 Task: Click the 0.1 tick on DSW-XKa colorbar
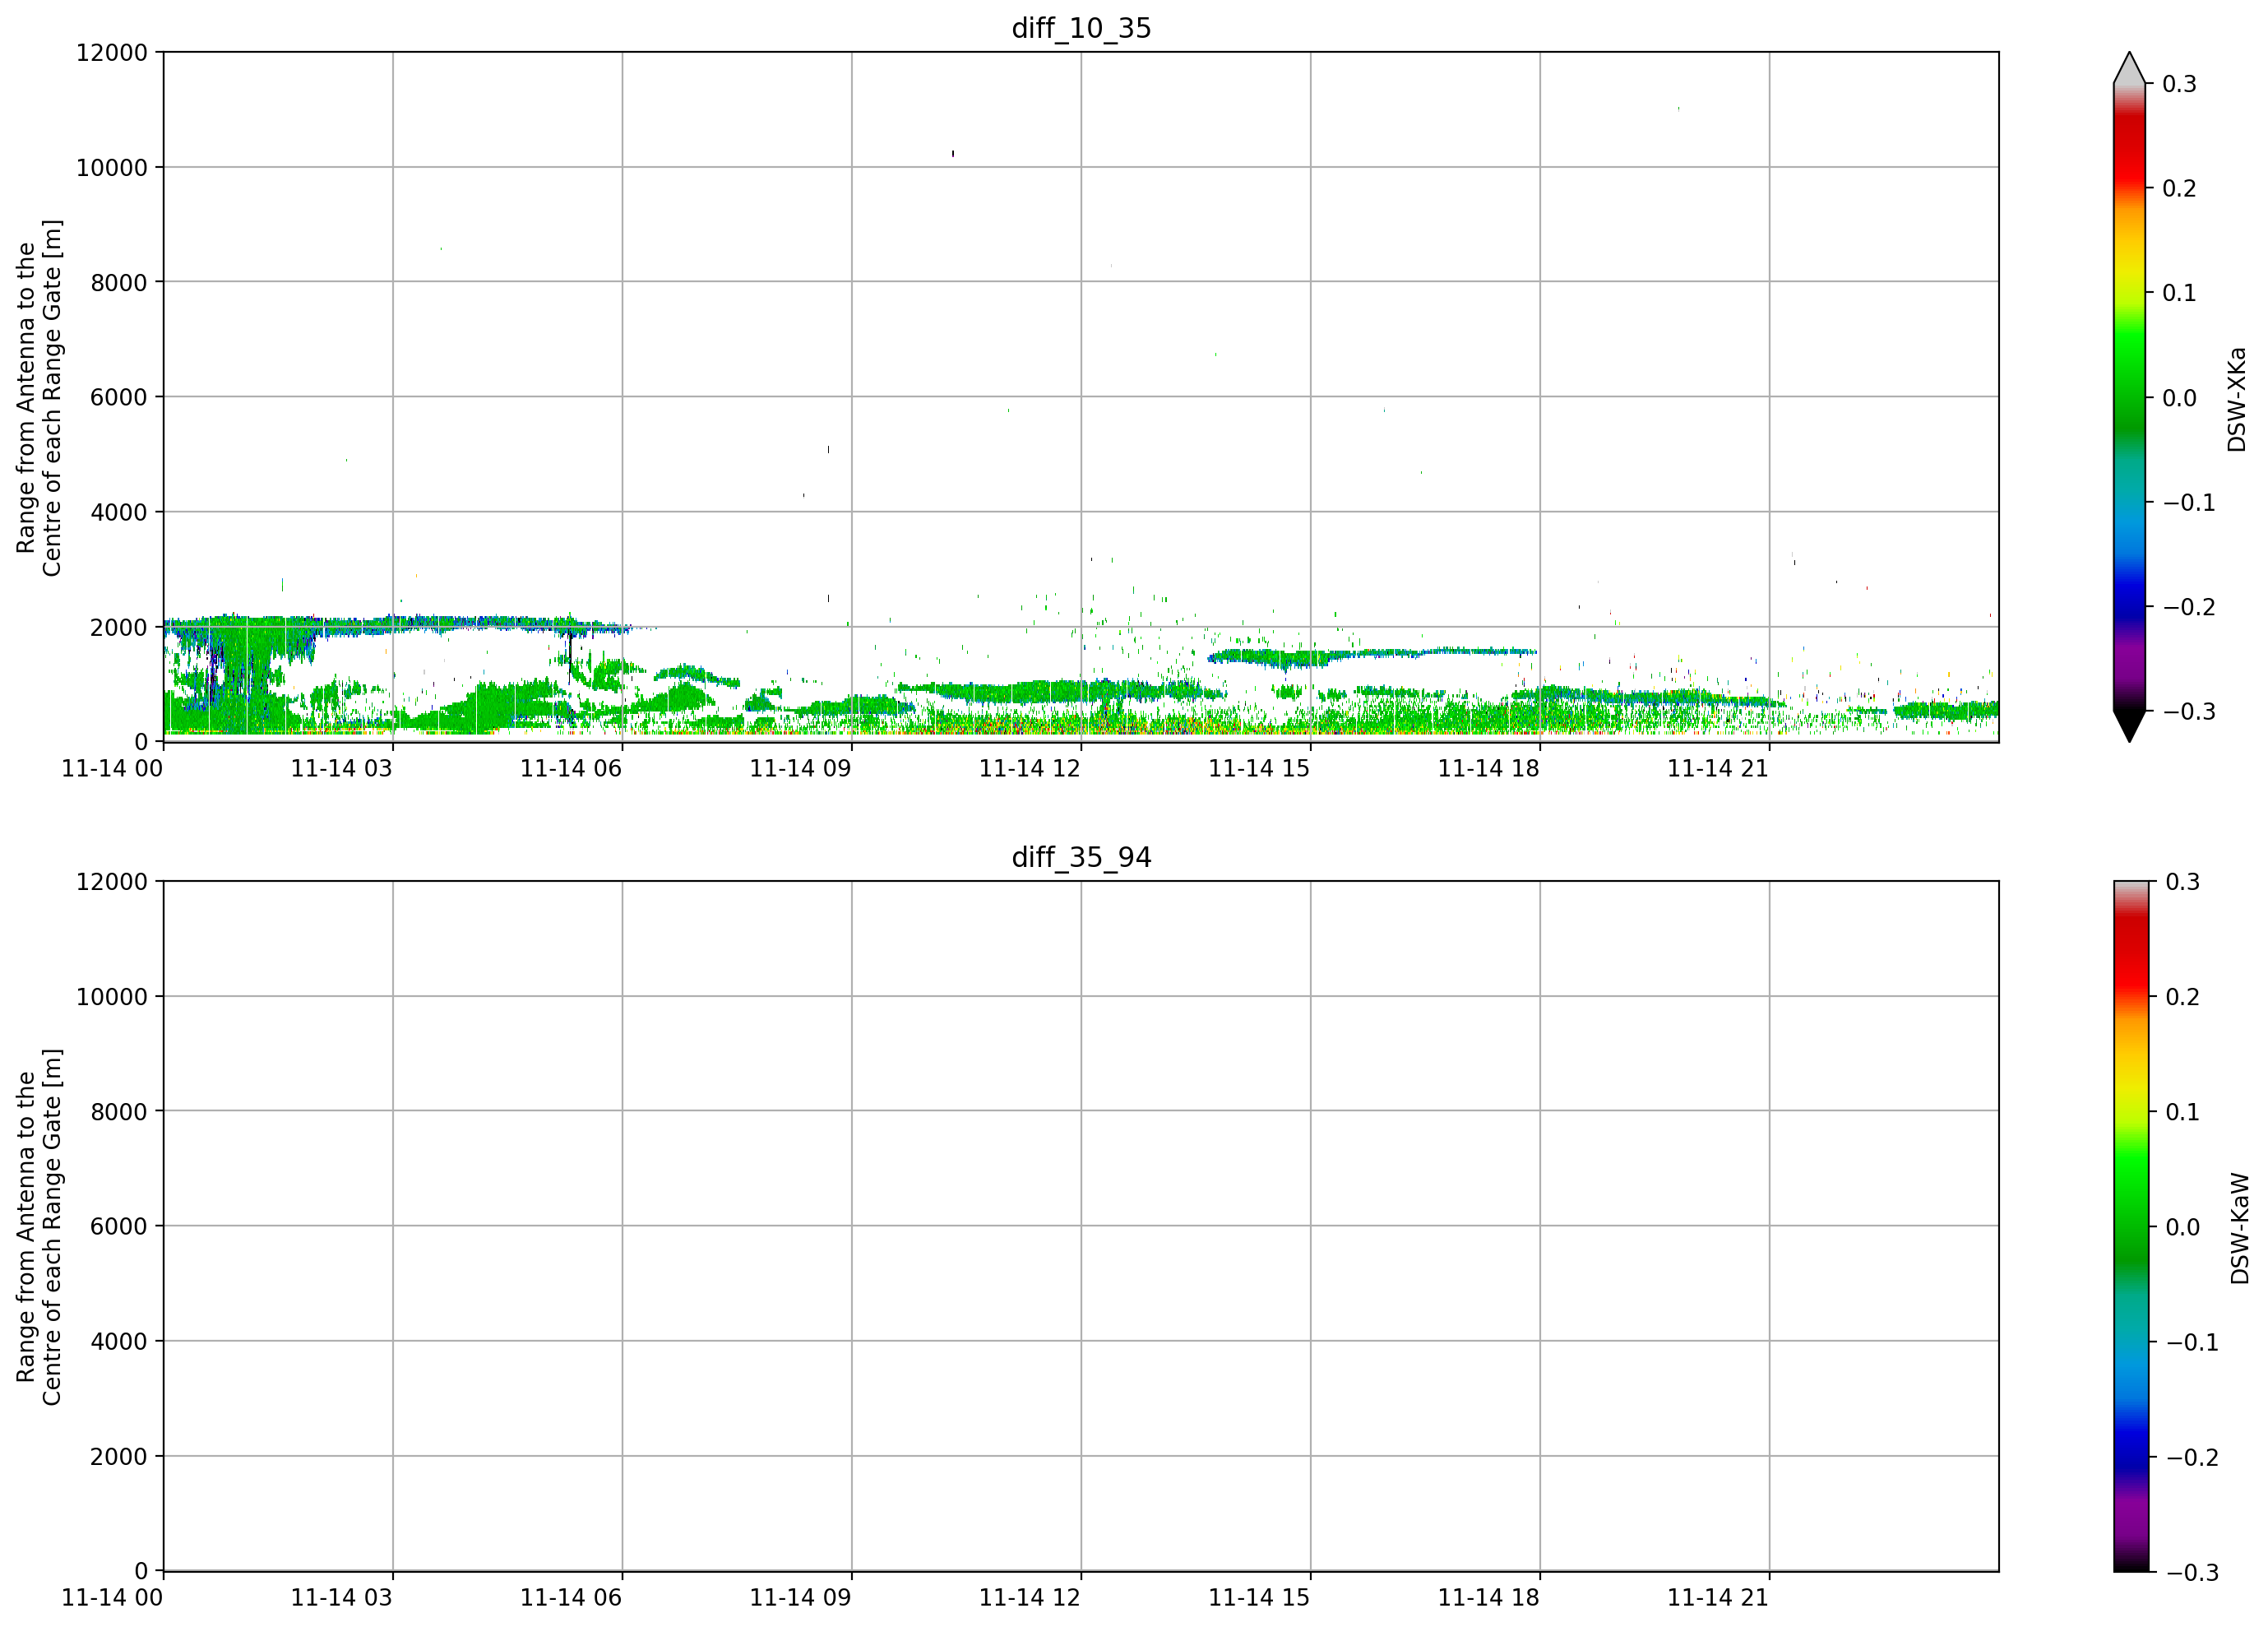pos(2180,293)
